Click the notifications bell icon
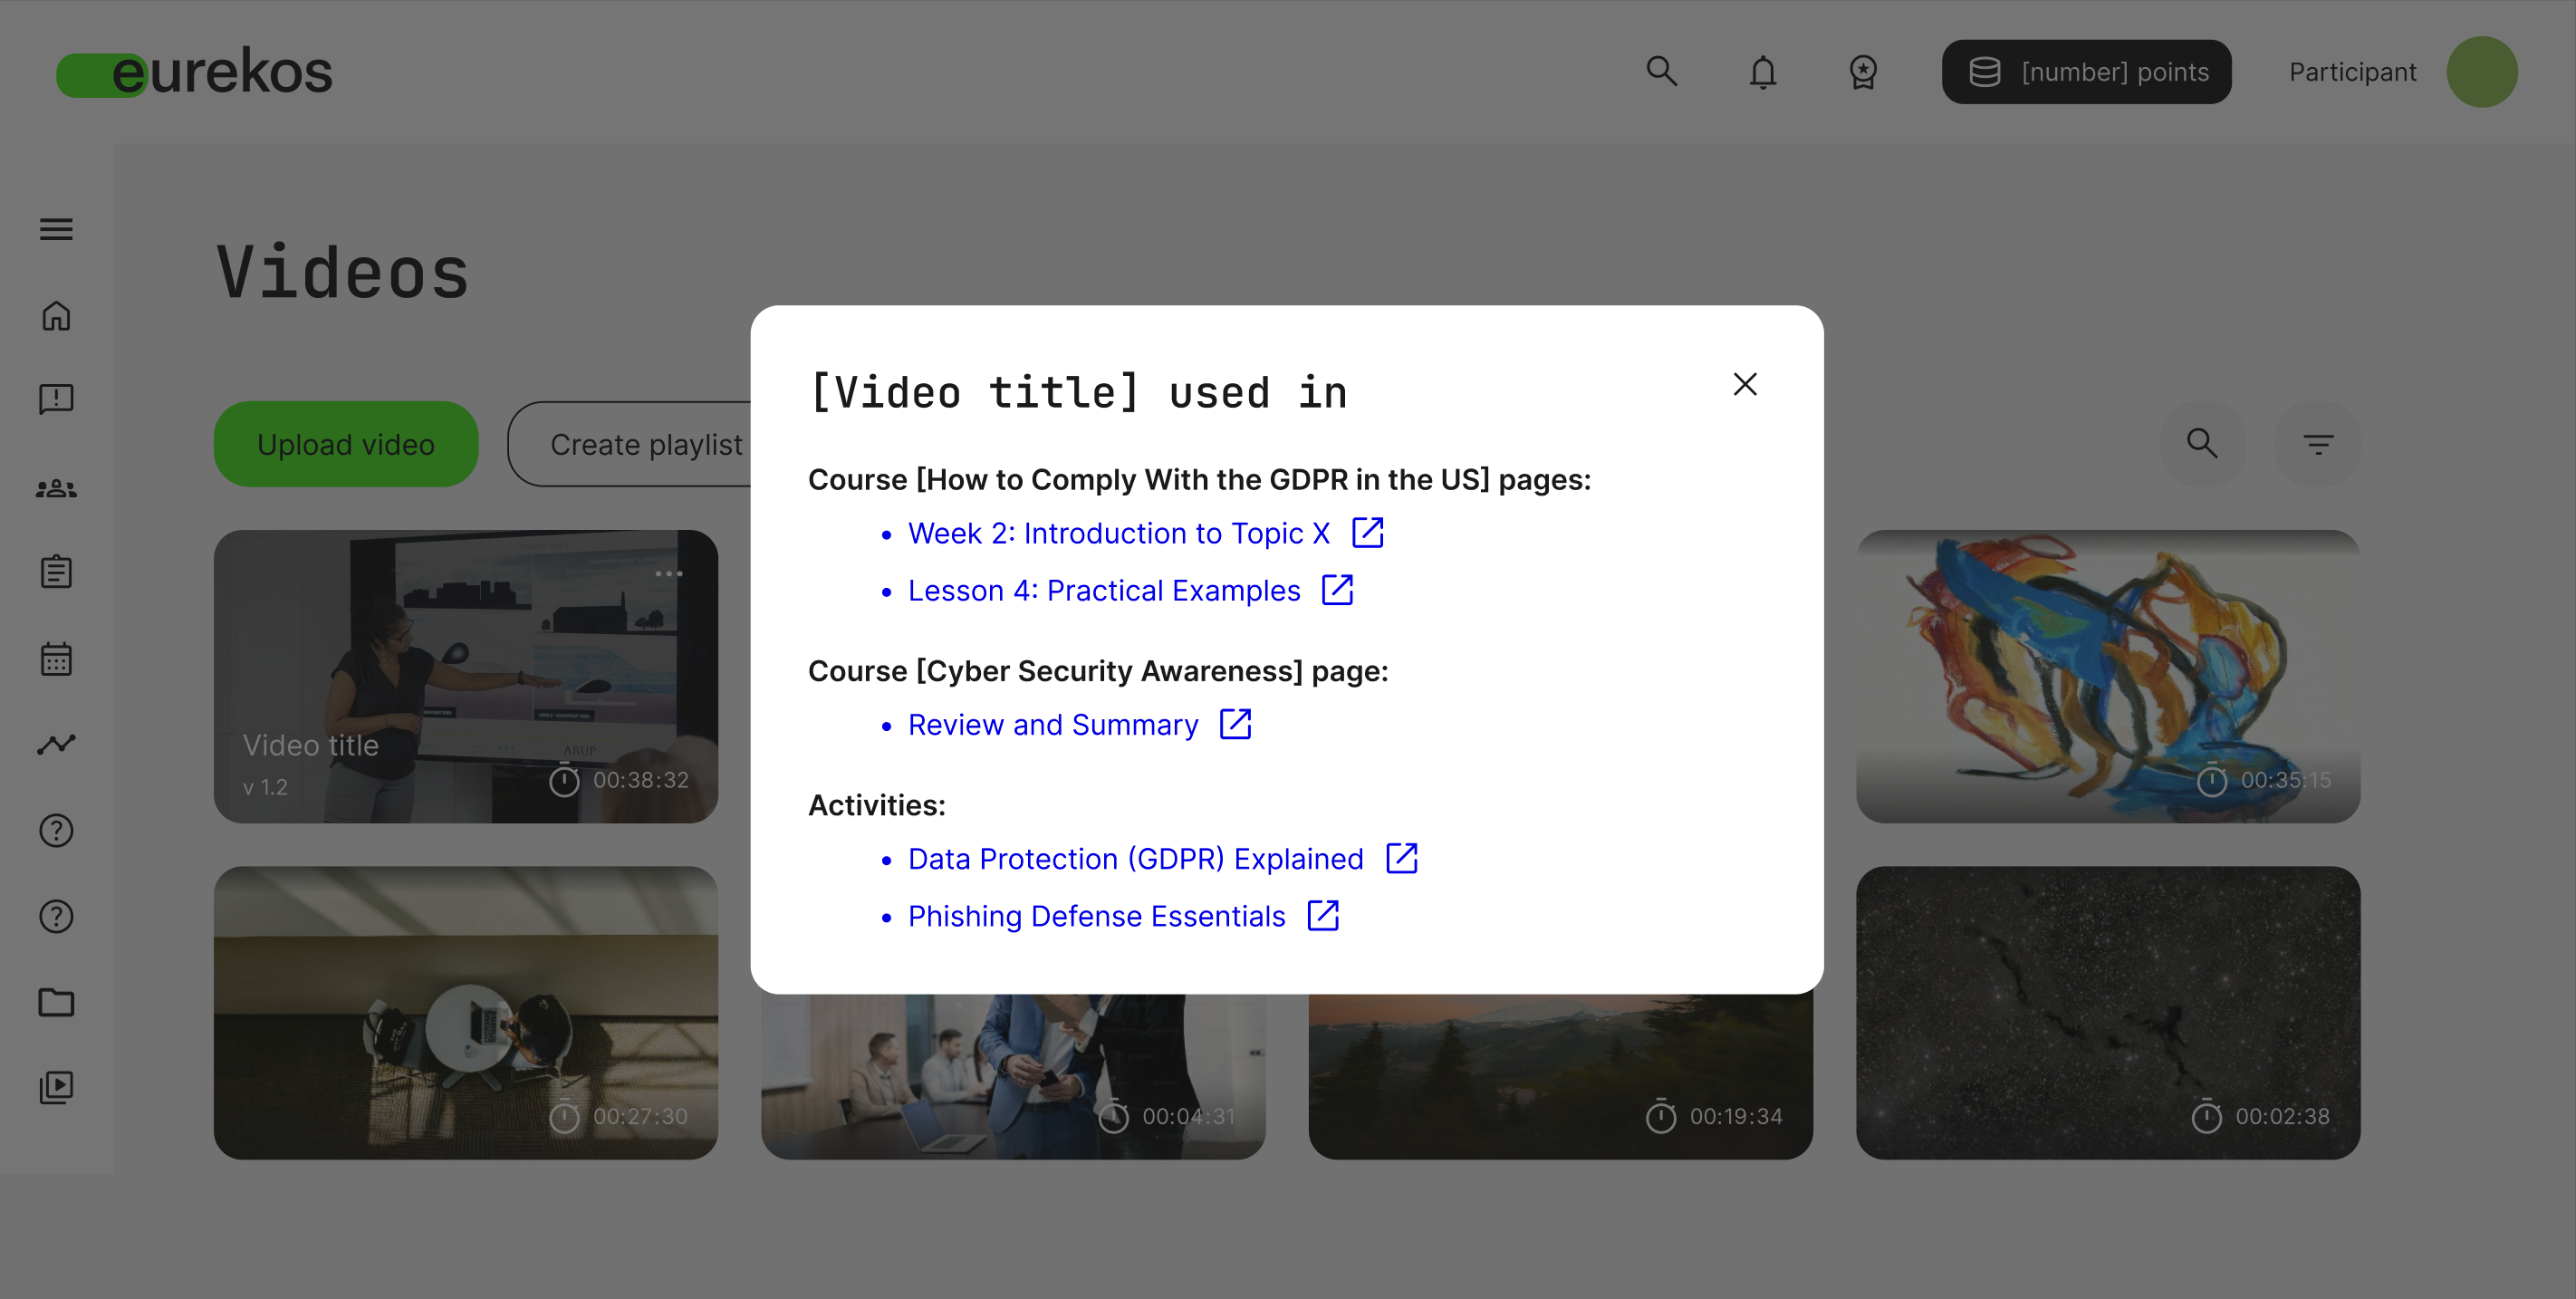This screenshot has width=2576, height=1299. [x=1762, y=72]
